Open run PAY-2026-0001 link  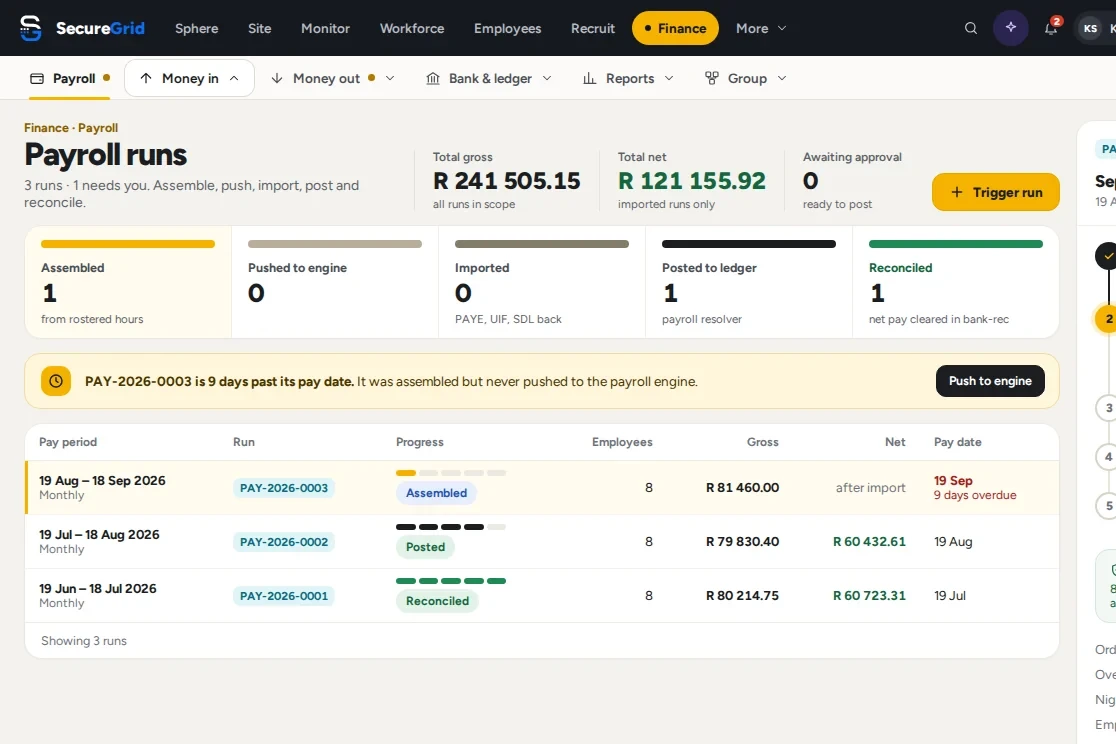(x=284, y=596)
